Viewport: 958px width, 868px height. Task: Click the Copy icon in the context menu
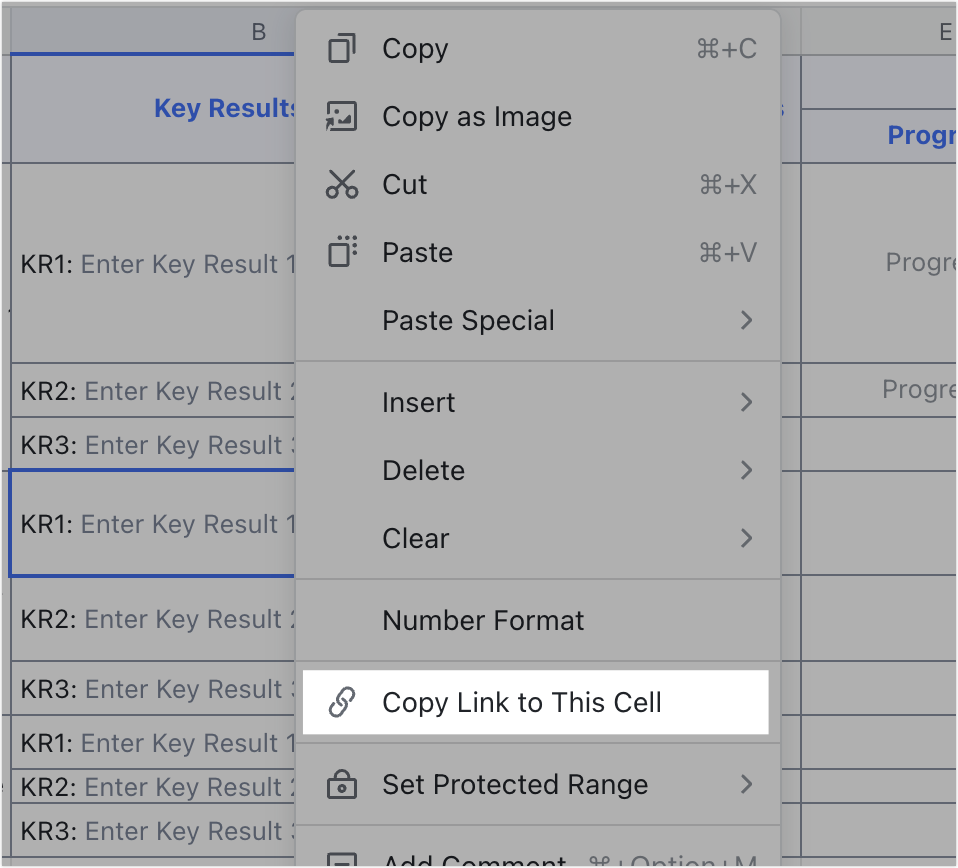(x=344, y=48)
